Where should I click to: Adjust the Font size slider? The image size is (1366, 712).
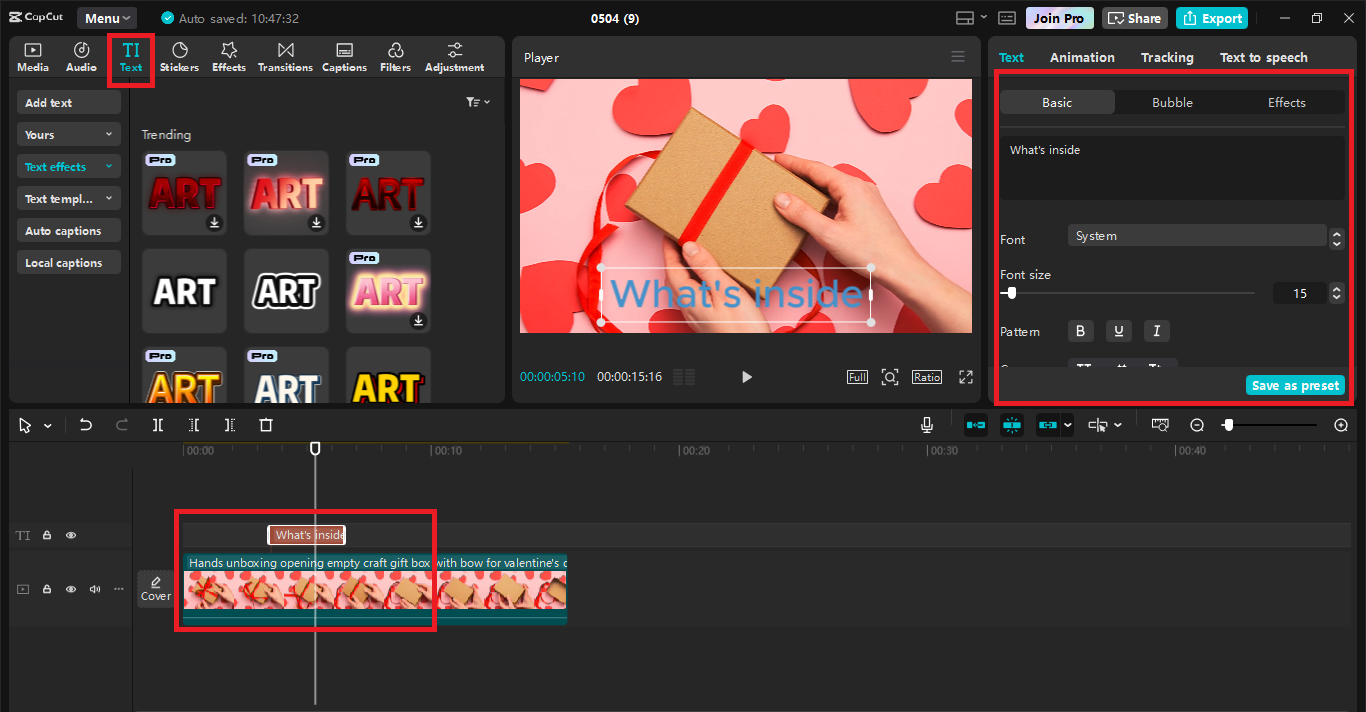[x=1010, y=293]
